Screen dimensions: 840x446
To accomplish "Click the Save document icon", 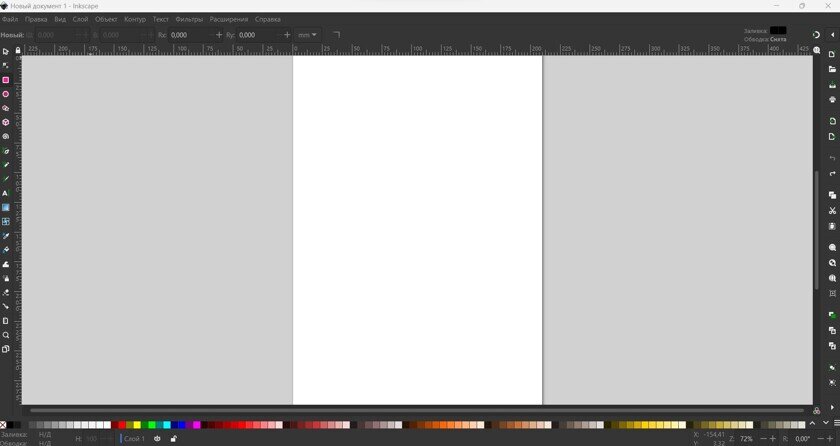I will click(832, 85).
